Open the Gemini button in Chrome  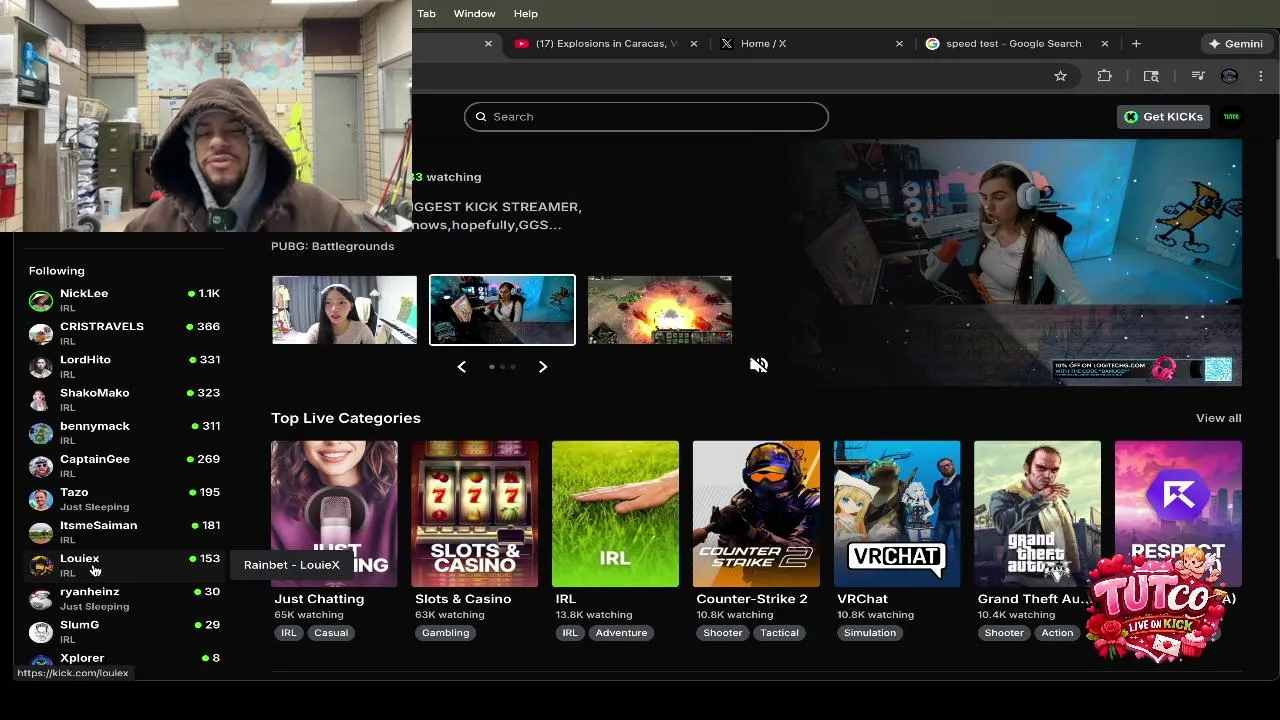(x=1236, y=44)
